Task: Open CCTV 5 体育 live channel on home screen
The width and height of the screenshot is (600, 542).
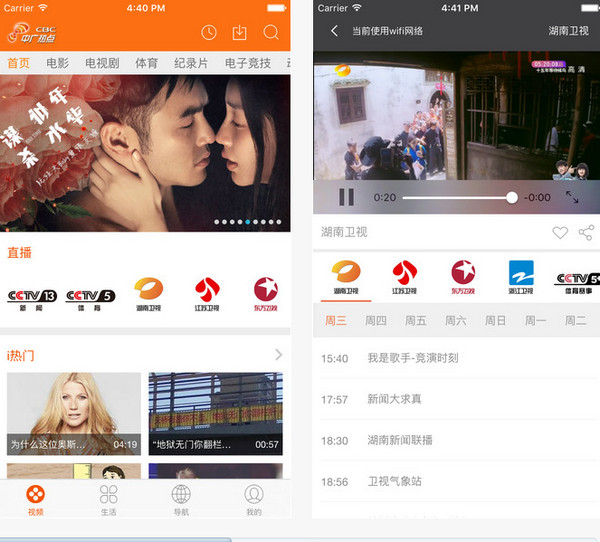Action: tap(90, 300)
